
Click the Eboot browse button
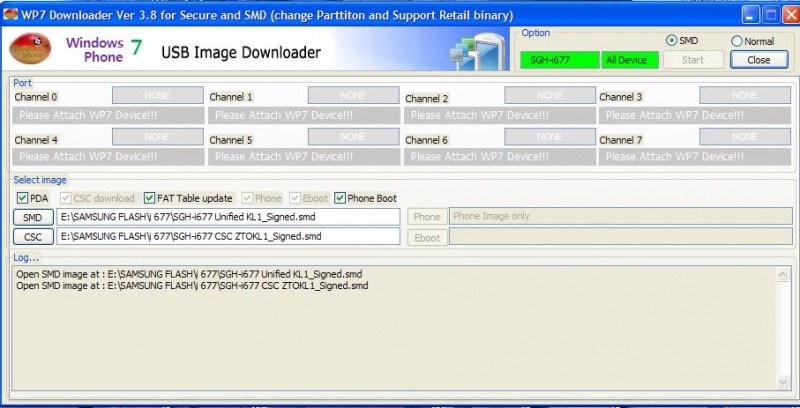(427, 237)
